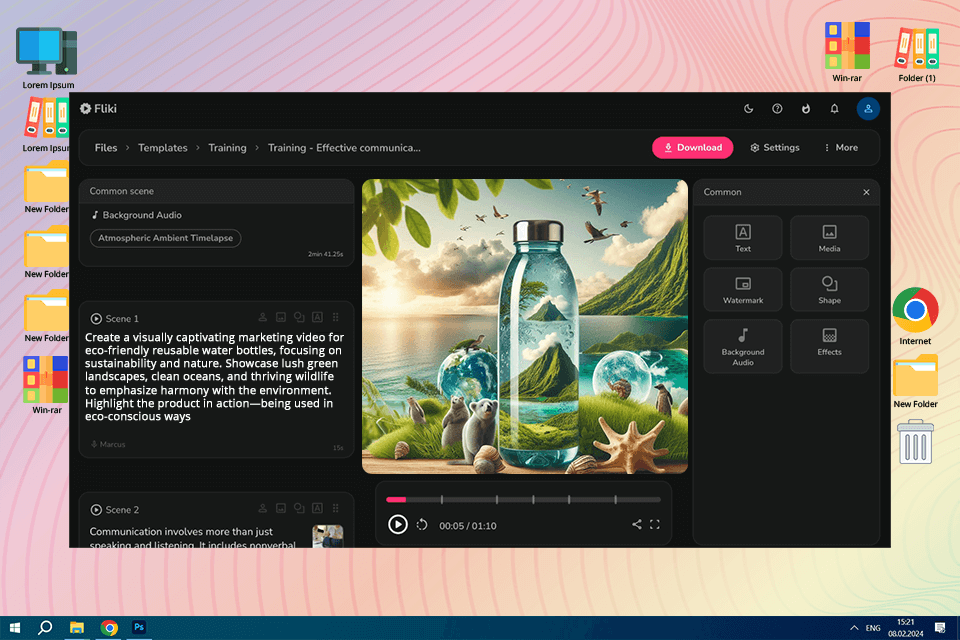
Task: Open Windows Start menu
Action: coord(15,628)
